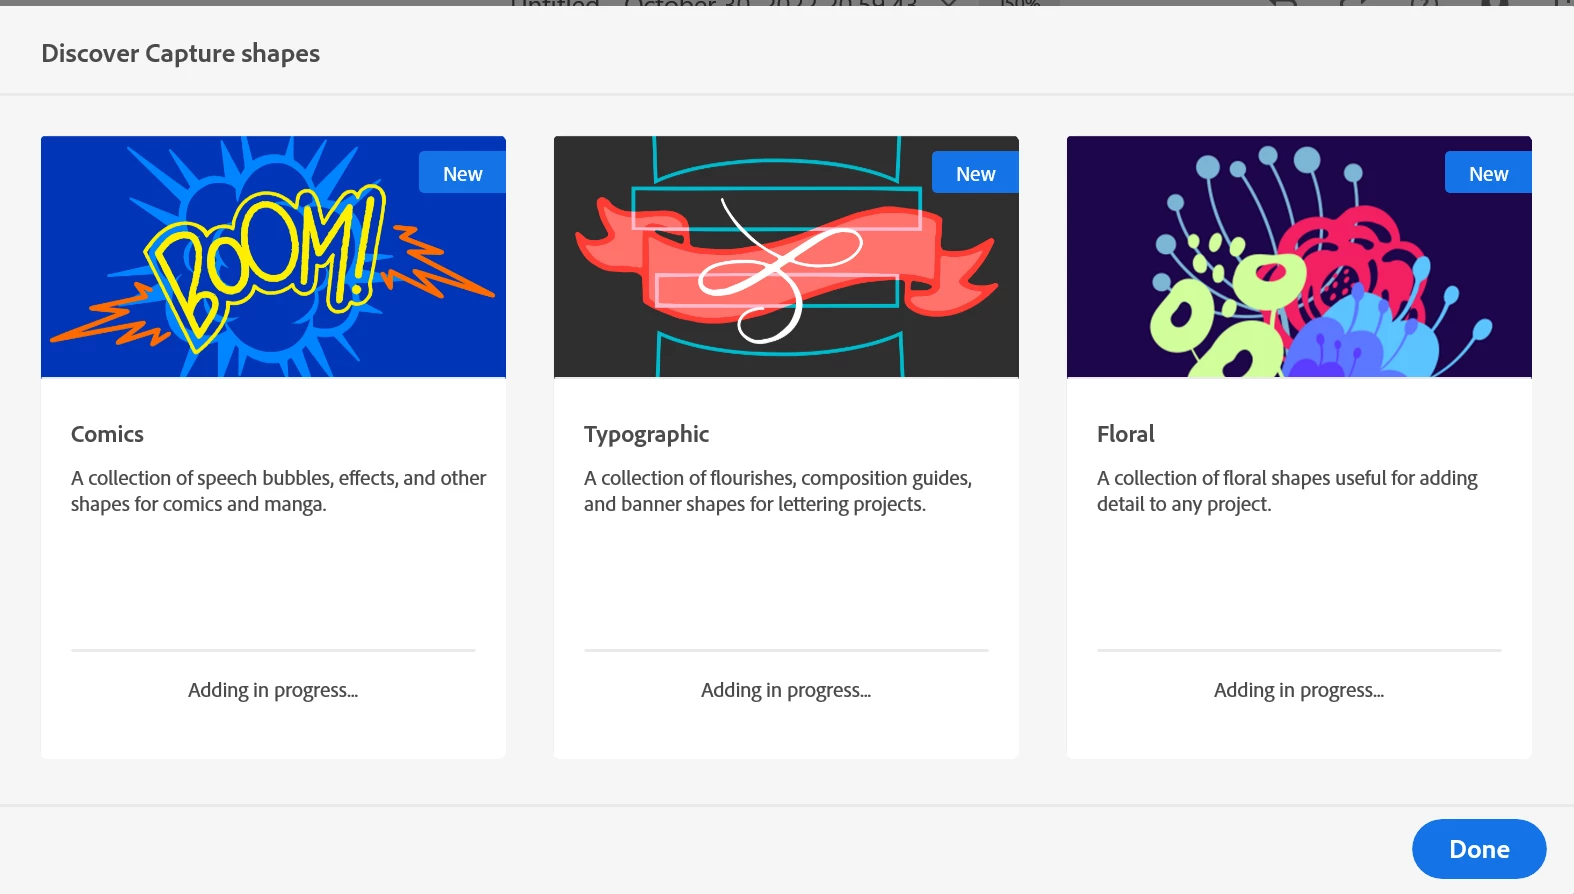1574x894 pixels.
Task: Click the Floral progress bar
Action: 1299,650
